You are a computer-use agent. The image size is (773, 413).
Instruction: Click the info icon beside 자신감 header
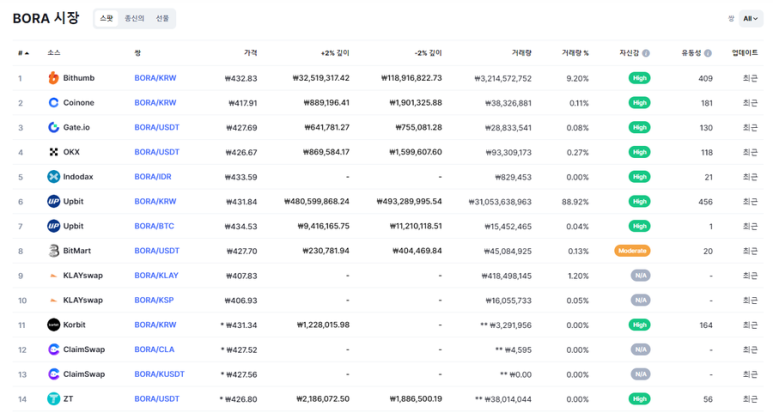(646, 53)
